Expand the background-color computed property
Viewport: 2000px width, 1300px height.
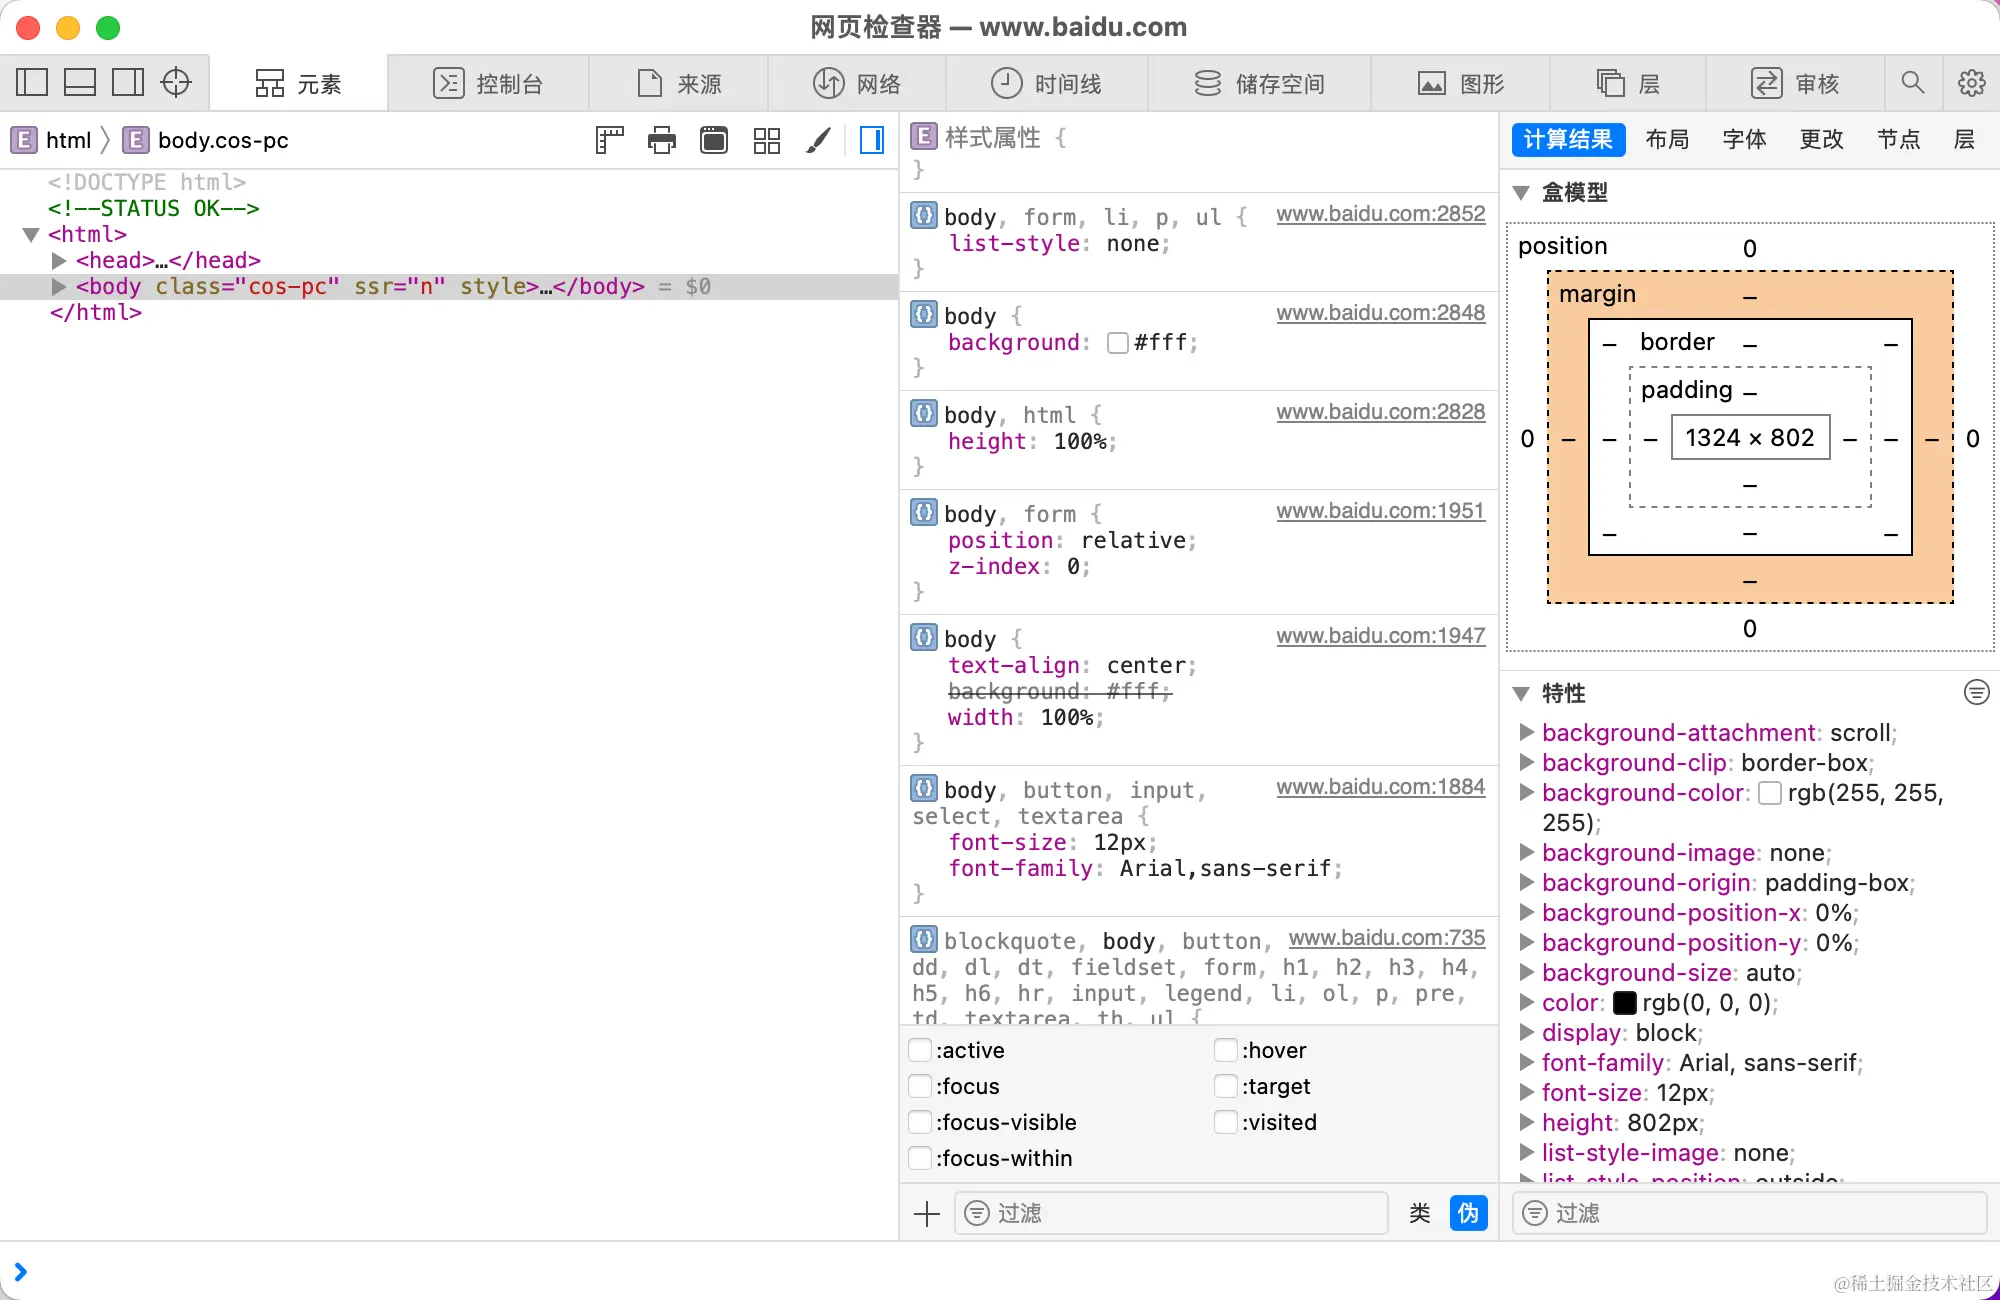click(1527, 792)
